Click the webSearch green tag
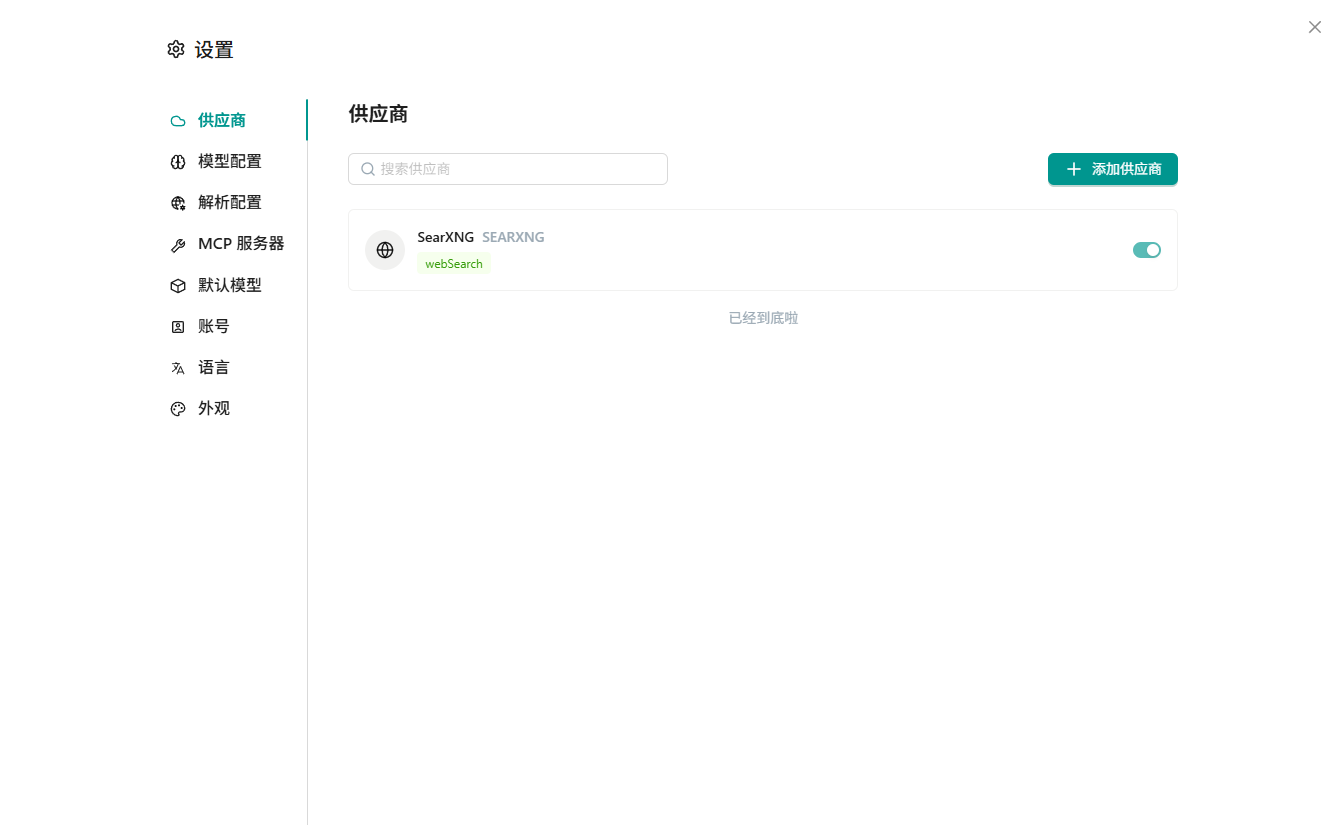Image resolution: width=1338 pixels, height=825 pixels. [x=454, y=264]
